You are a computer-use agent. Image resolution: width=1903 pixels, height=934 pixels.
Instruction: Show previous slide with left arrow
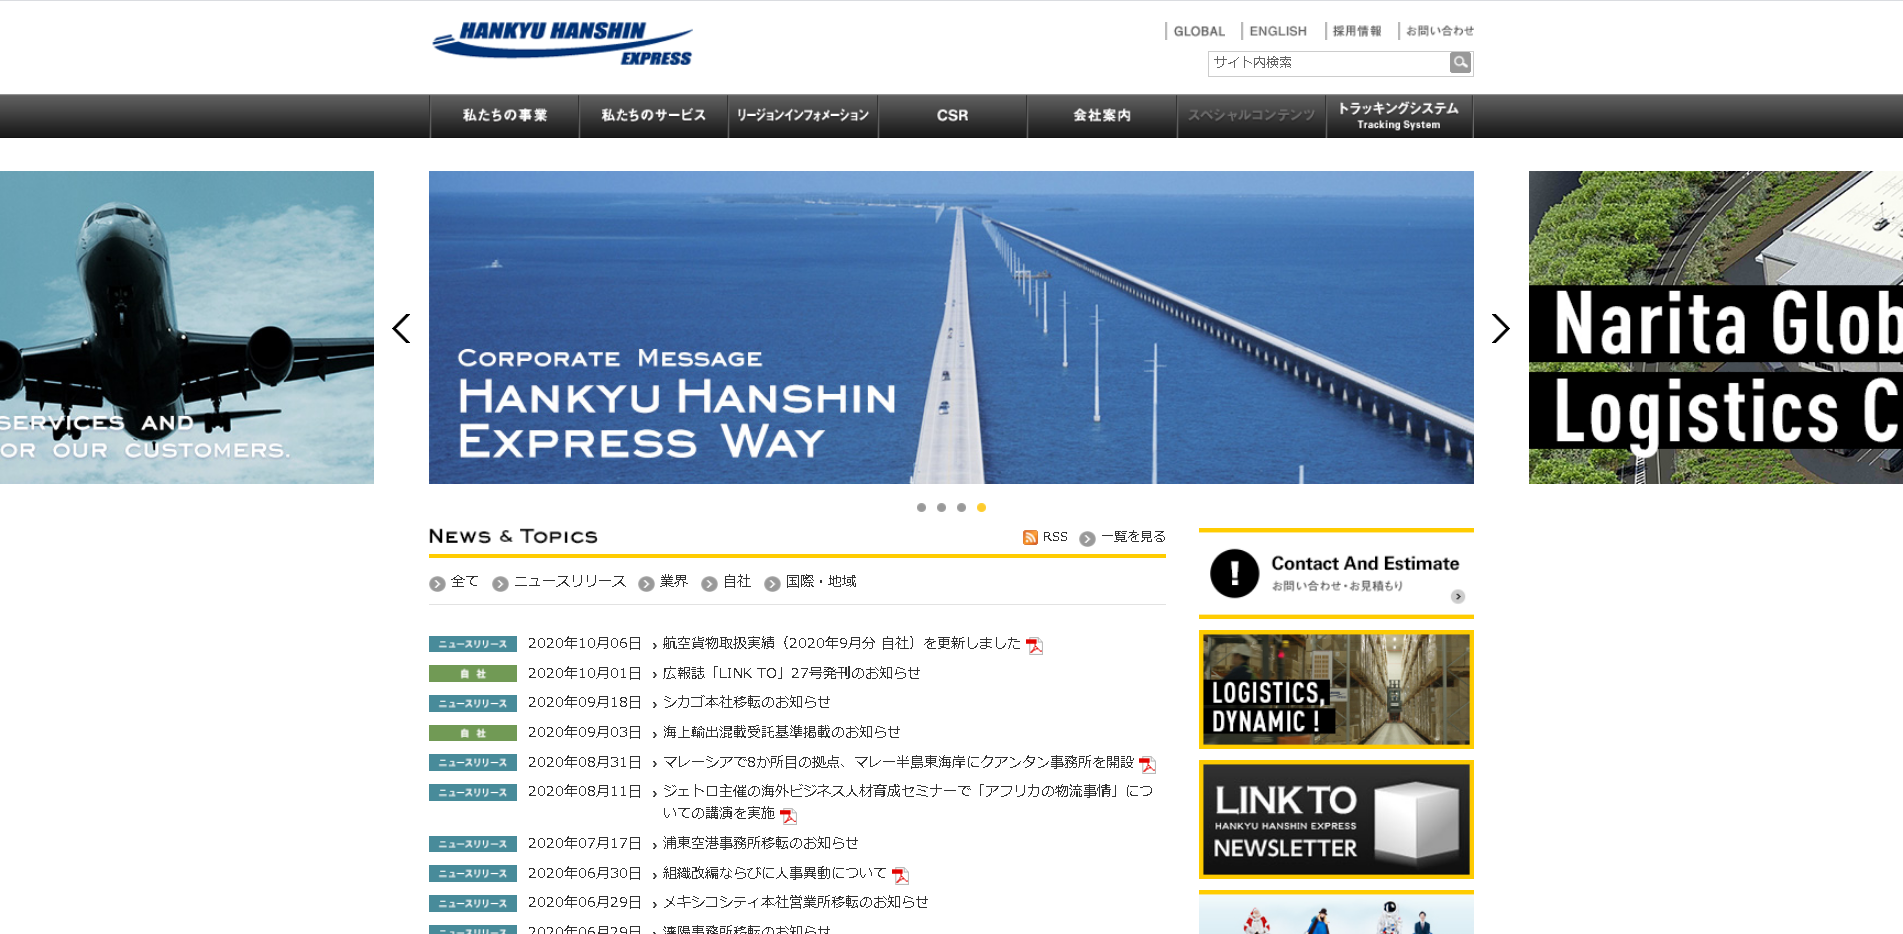[401, 328]
